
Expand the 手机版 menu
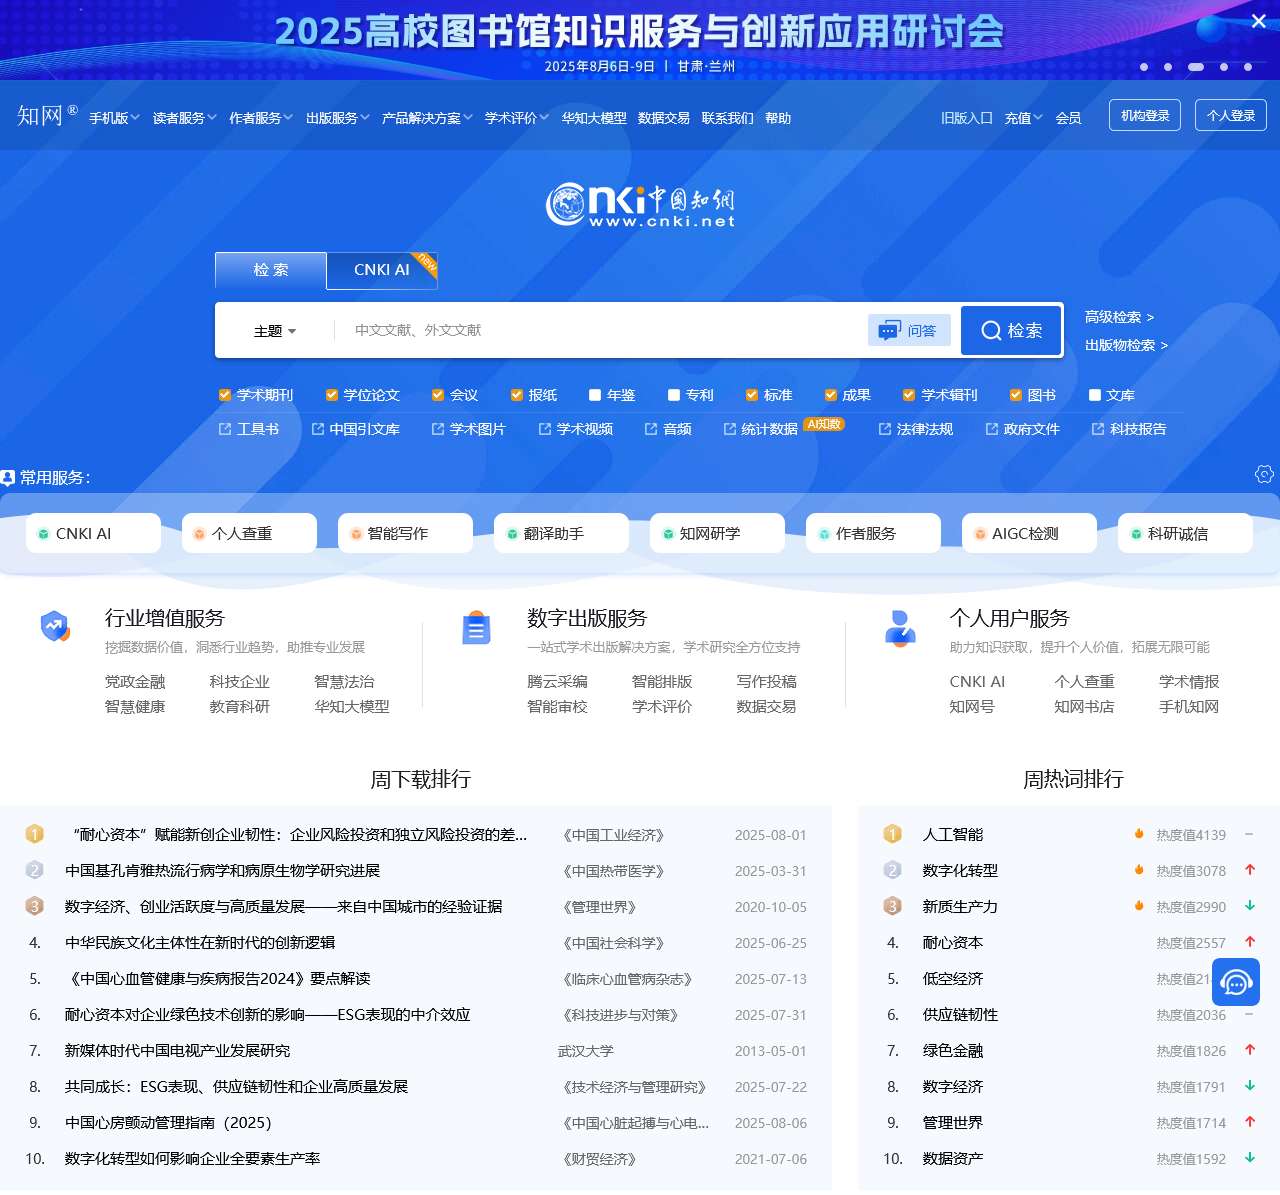[x=114, y=118]
